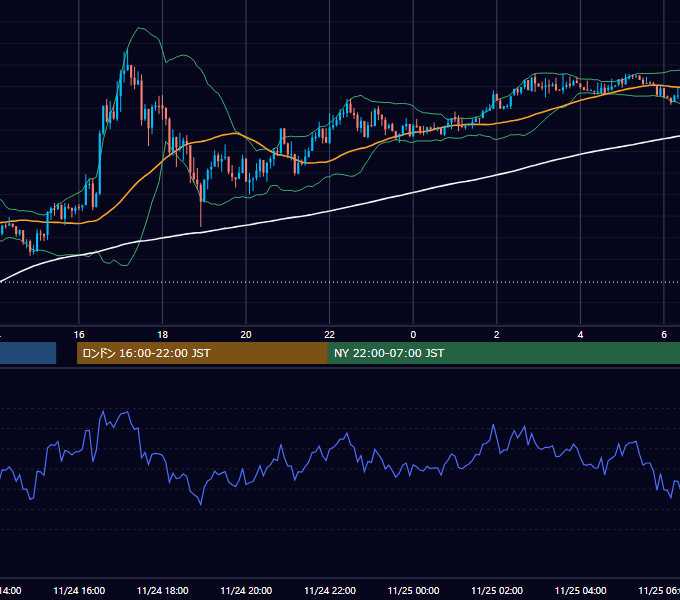This screenshot has height=600, width=680.
Task: Click hour label 16 on upper axis
Action: pyautogui.click(x=79, y=335)
